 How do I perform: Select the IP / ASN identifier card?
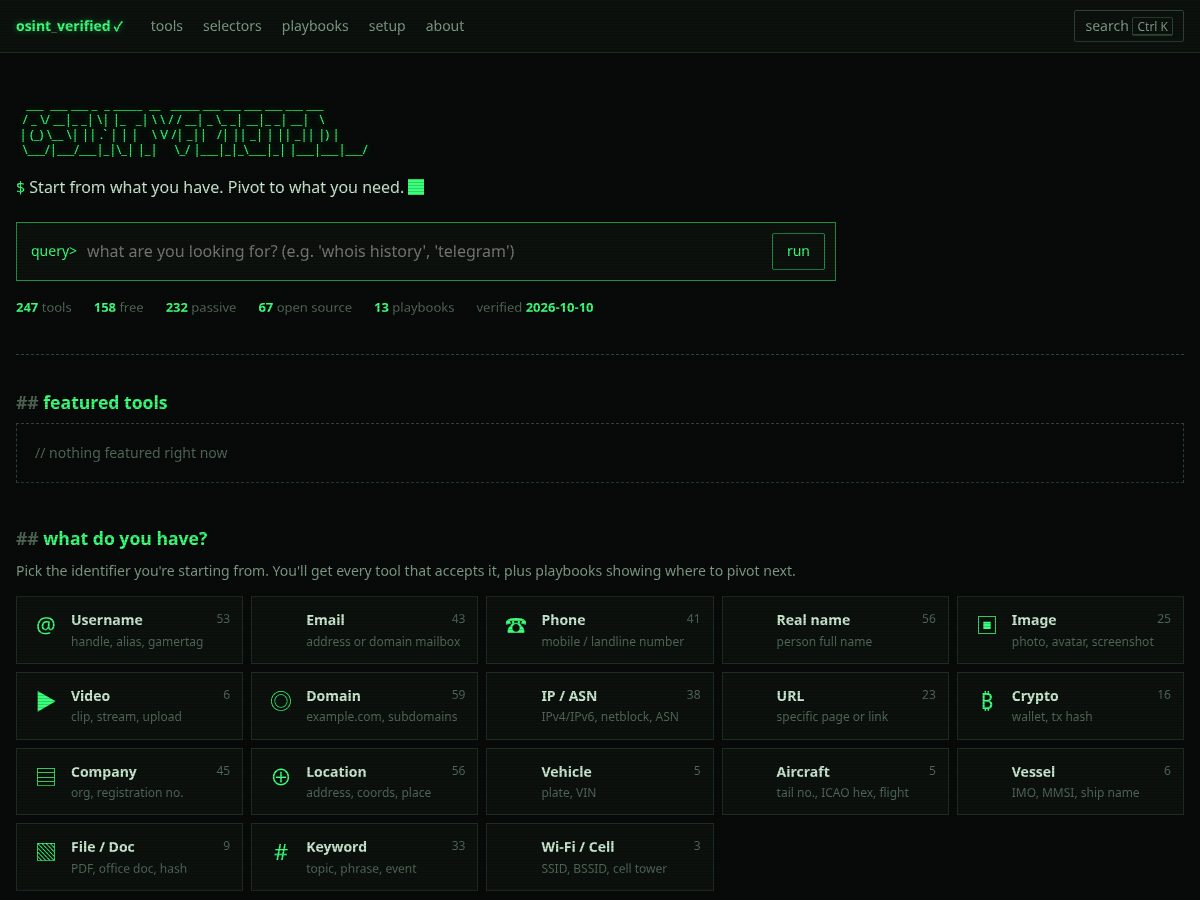click(x=600, y=706)
